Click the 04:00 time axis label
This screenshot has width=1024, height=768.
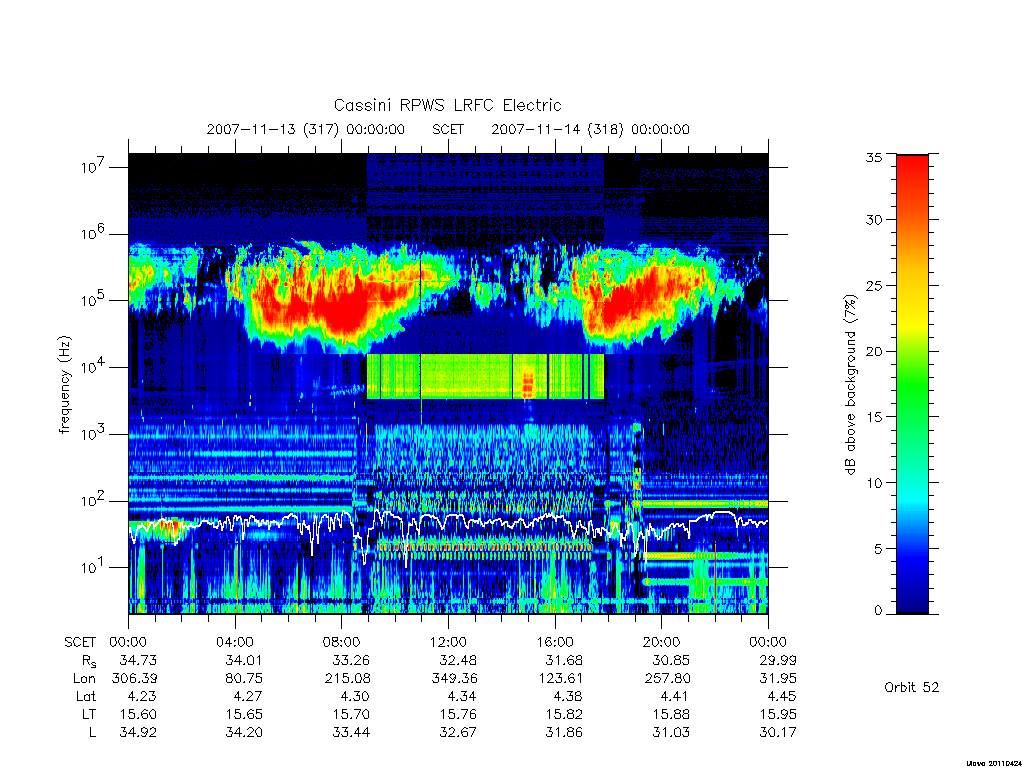point(234,642)
